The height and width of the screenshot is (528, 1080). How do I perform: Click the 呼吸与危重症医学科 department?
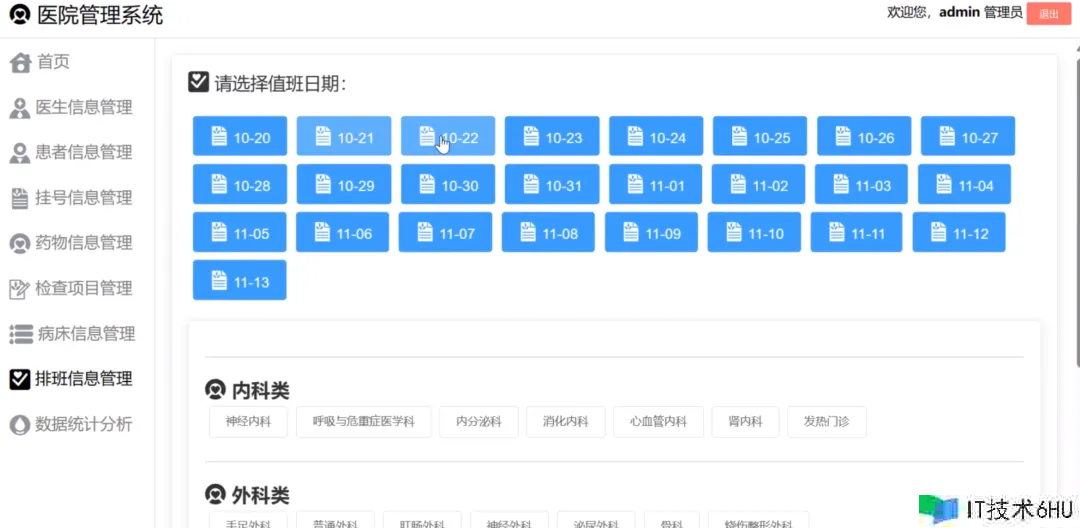363,422
